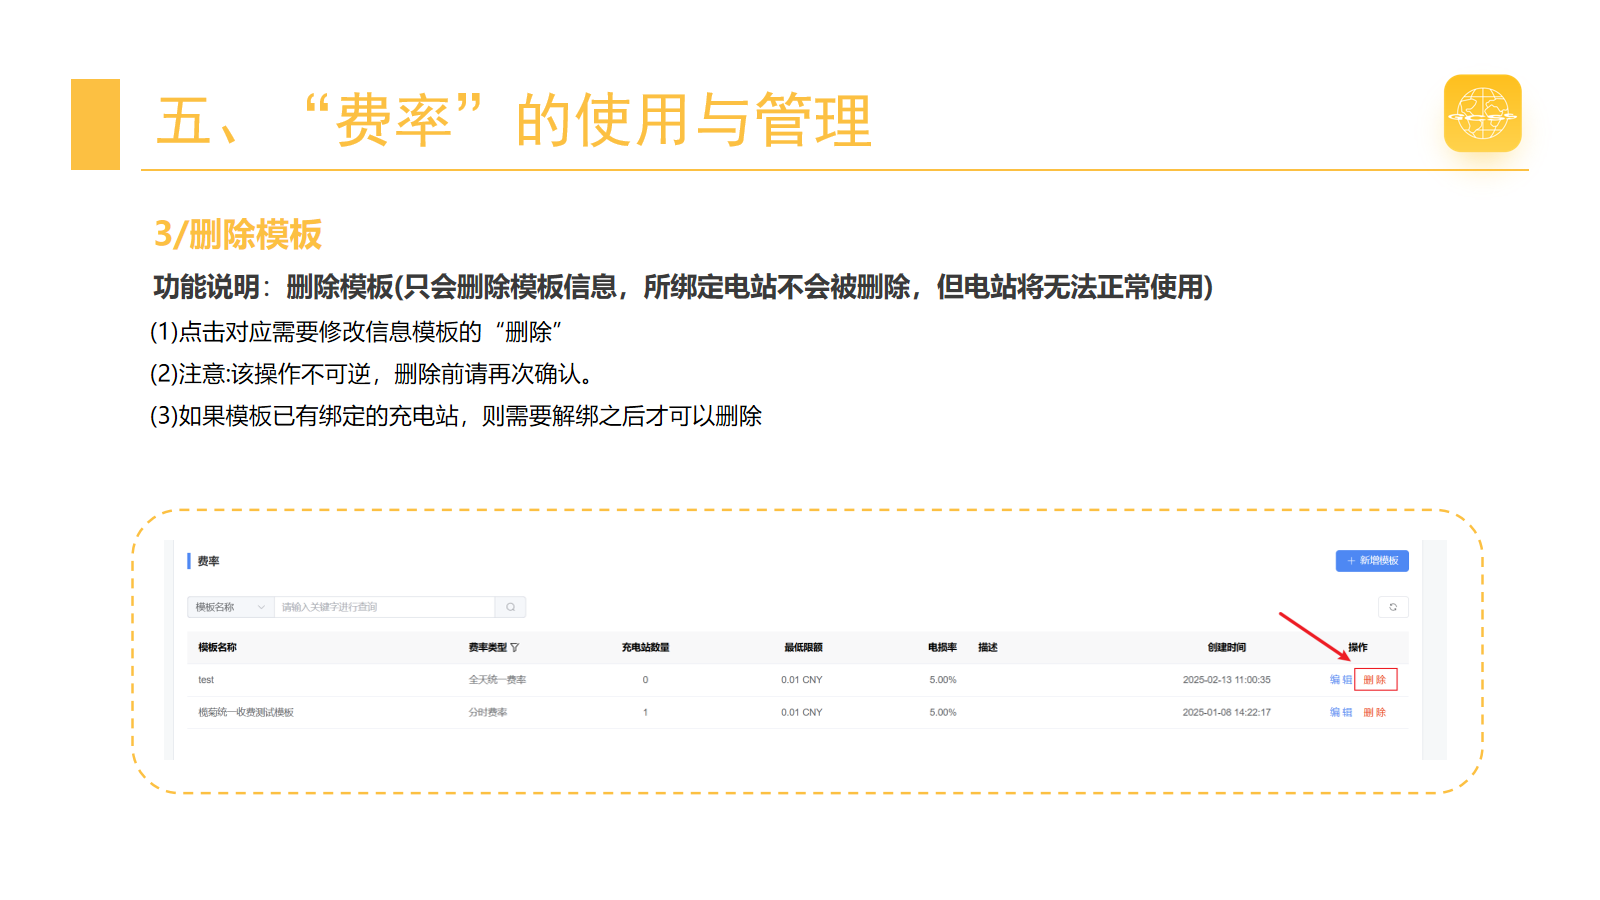Expand the 模板名称 search dropdown
This screenshot has width=1600, height=900.
click(230, 607)
